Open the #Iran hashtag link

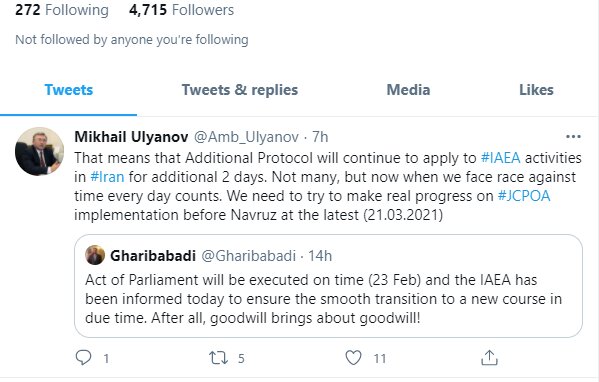(x=107, y=177)
